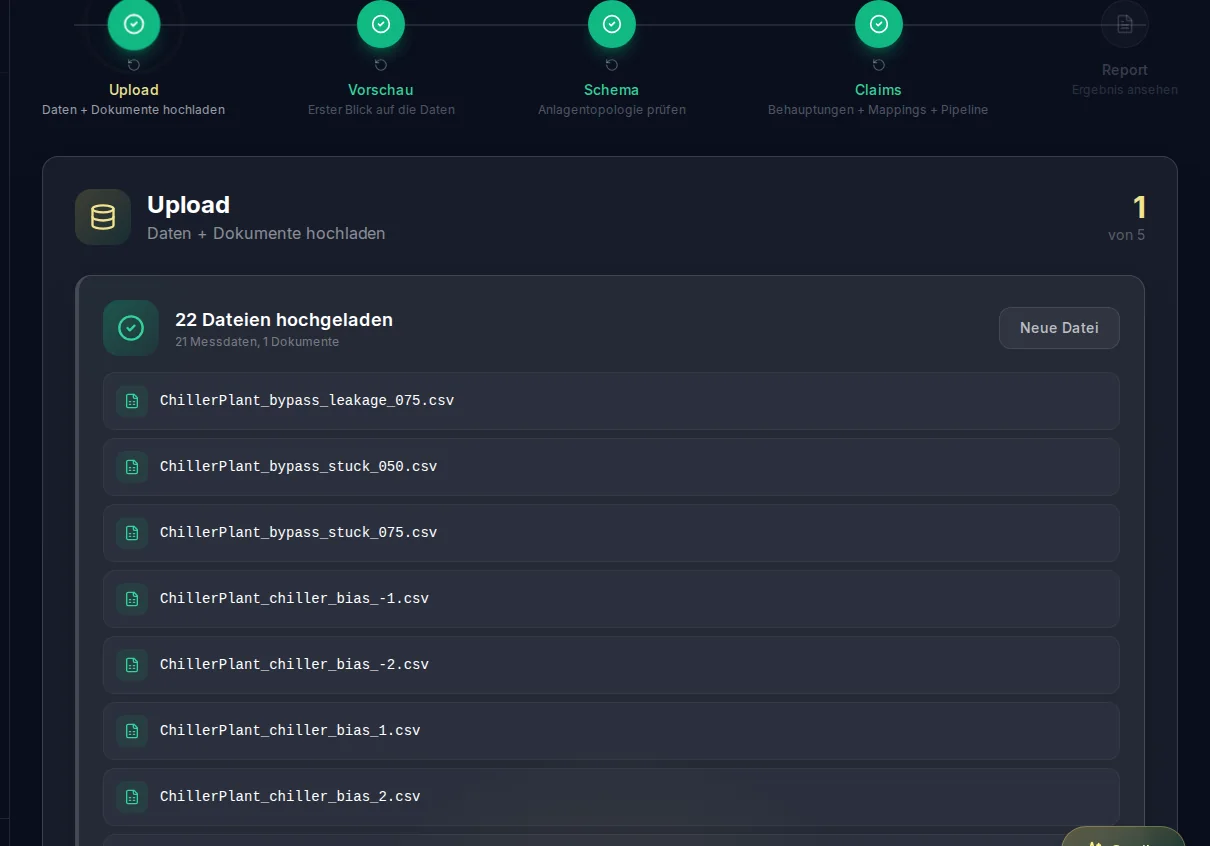Image resolution: width=1210 pixels, height=846 pixels.
Task: Click the Report step document icon
Action: point(1125,24)
